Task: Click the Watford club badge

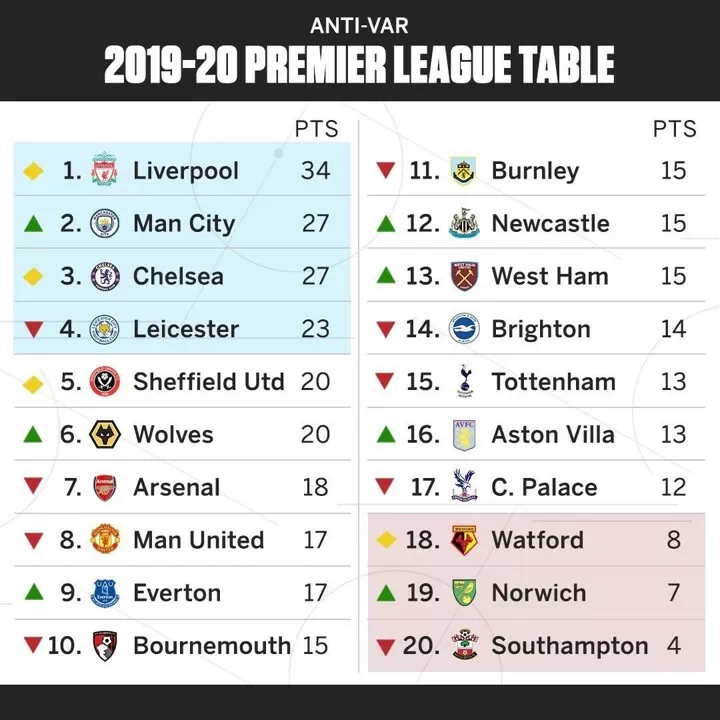Action: [464, 540]
